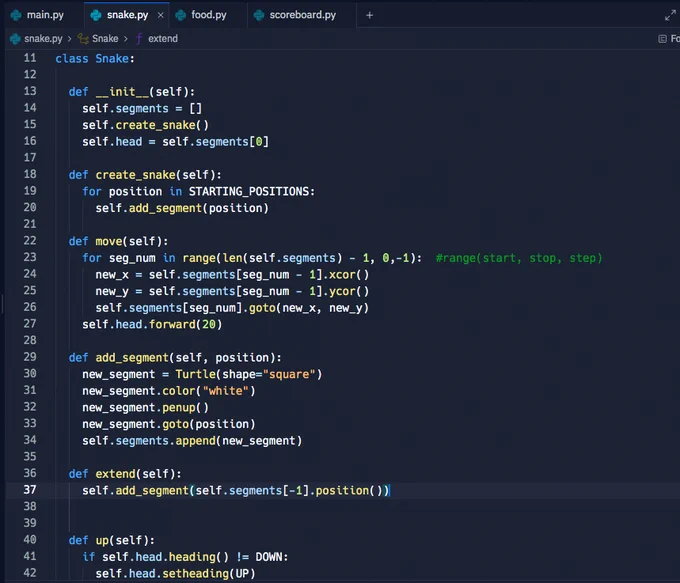This screenshot has height=583, width=680.
Task: Expand breadcrumb chevron after Snake
Action: point(126,39)
